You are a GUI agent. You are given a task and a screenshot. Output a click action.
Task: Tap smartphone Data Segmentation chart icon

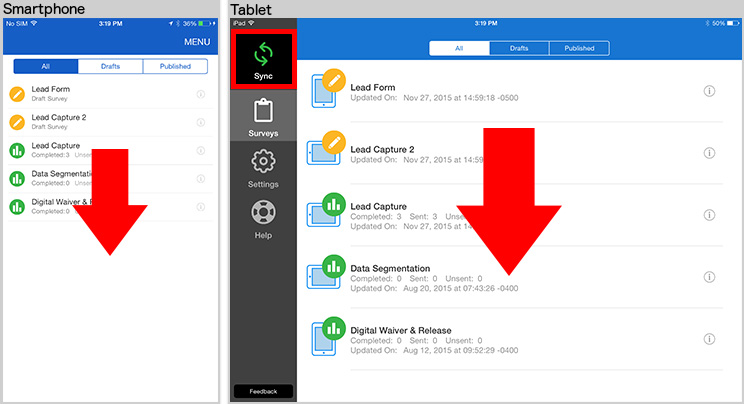pos(17,179)
